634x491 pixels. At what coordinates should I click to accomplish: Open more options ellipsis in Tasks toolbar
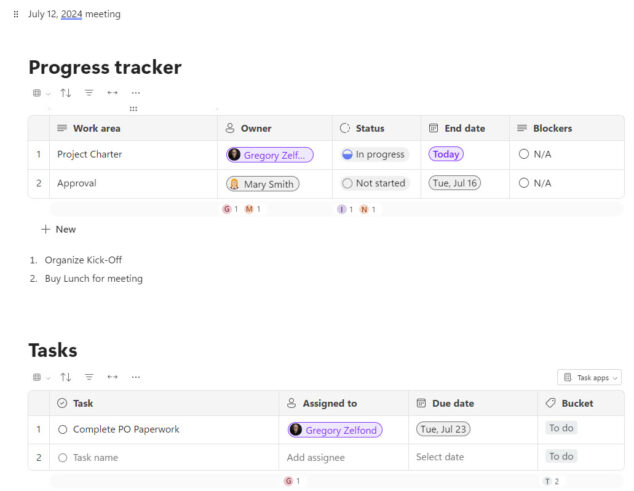tap(136, 377)
